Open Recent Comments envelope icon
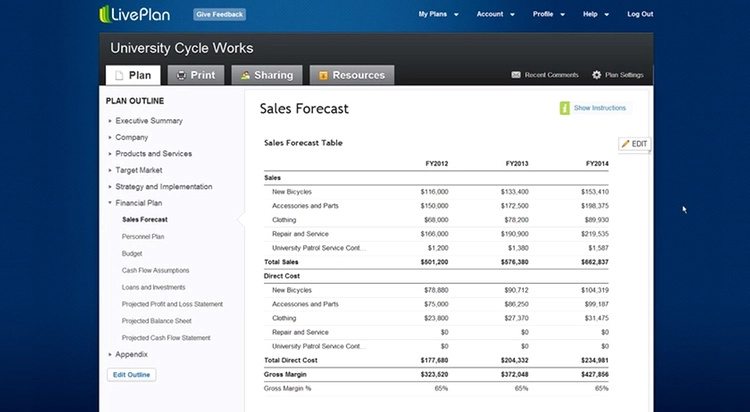 click(516, 75)
